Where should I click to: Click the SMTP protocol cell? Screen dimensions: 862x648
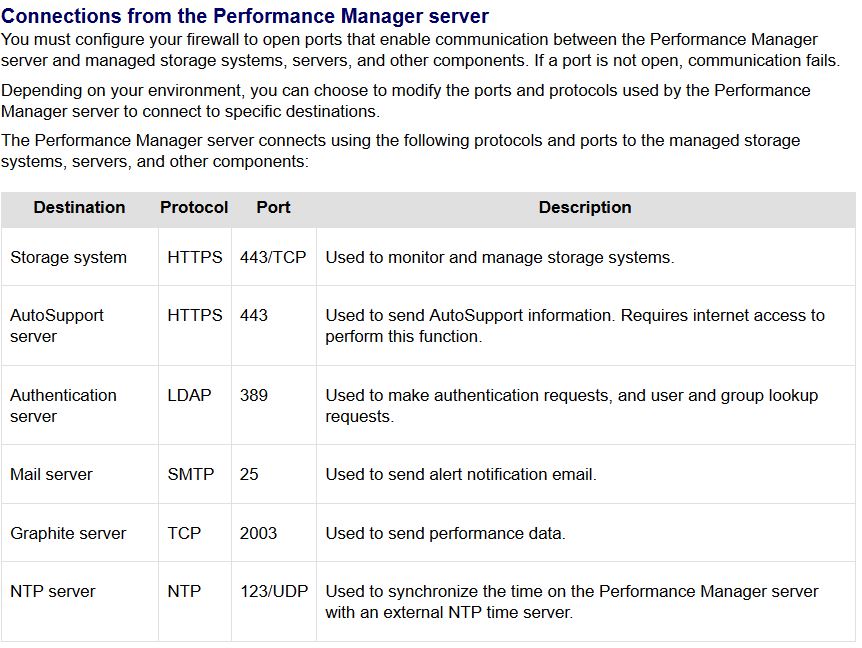191,475
